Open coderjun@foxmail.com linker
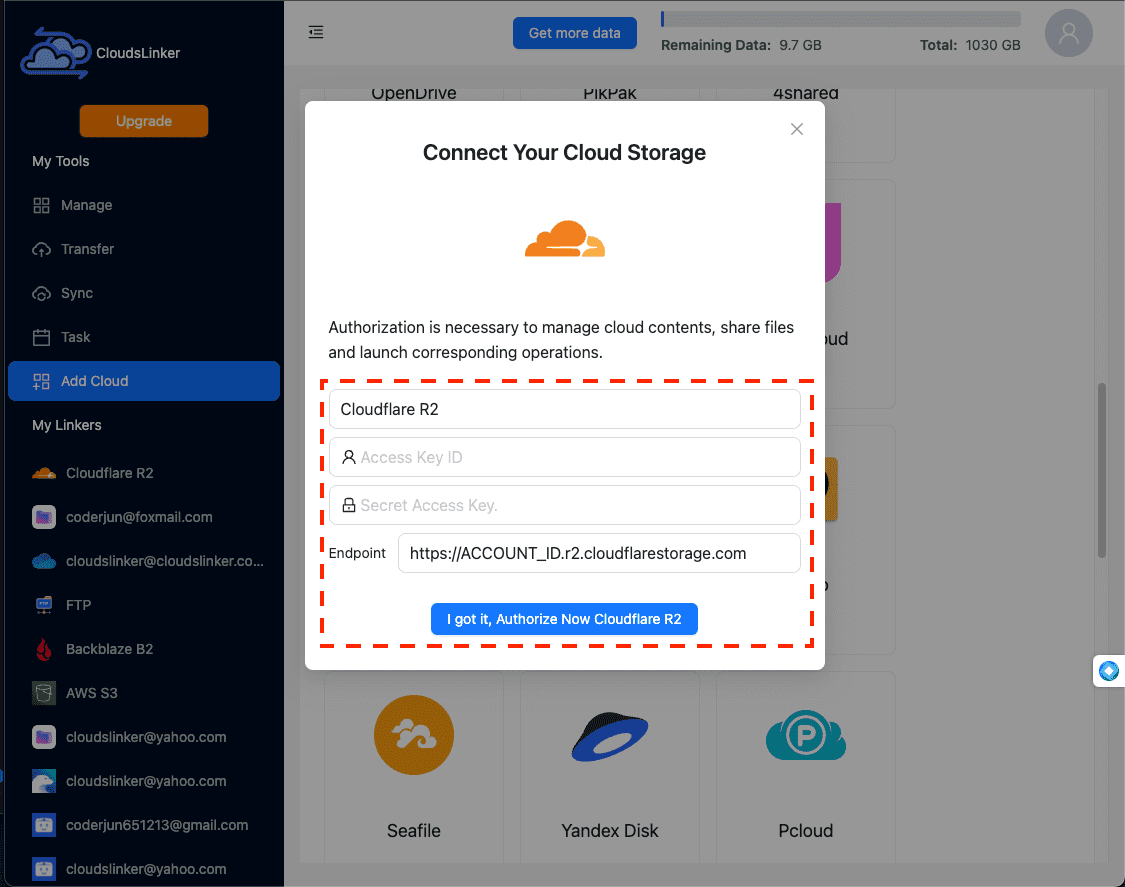Screen dimensions: 1125x887 point(143,517)
